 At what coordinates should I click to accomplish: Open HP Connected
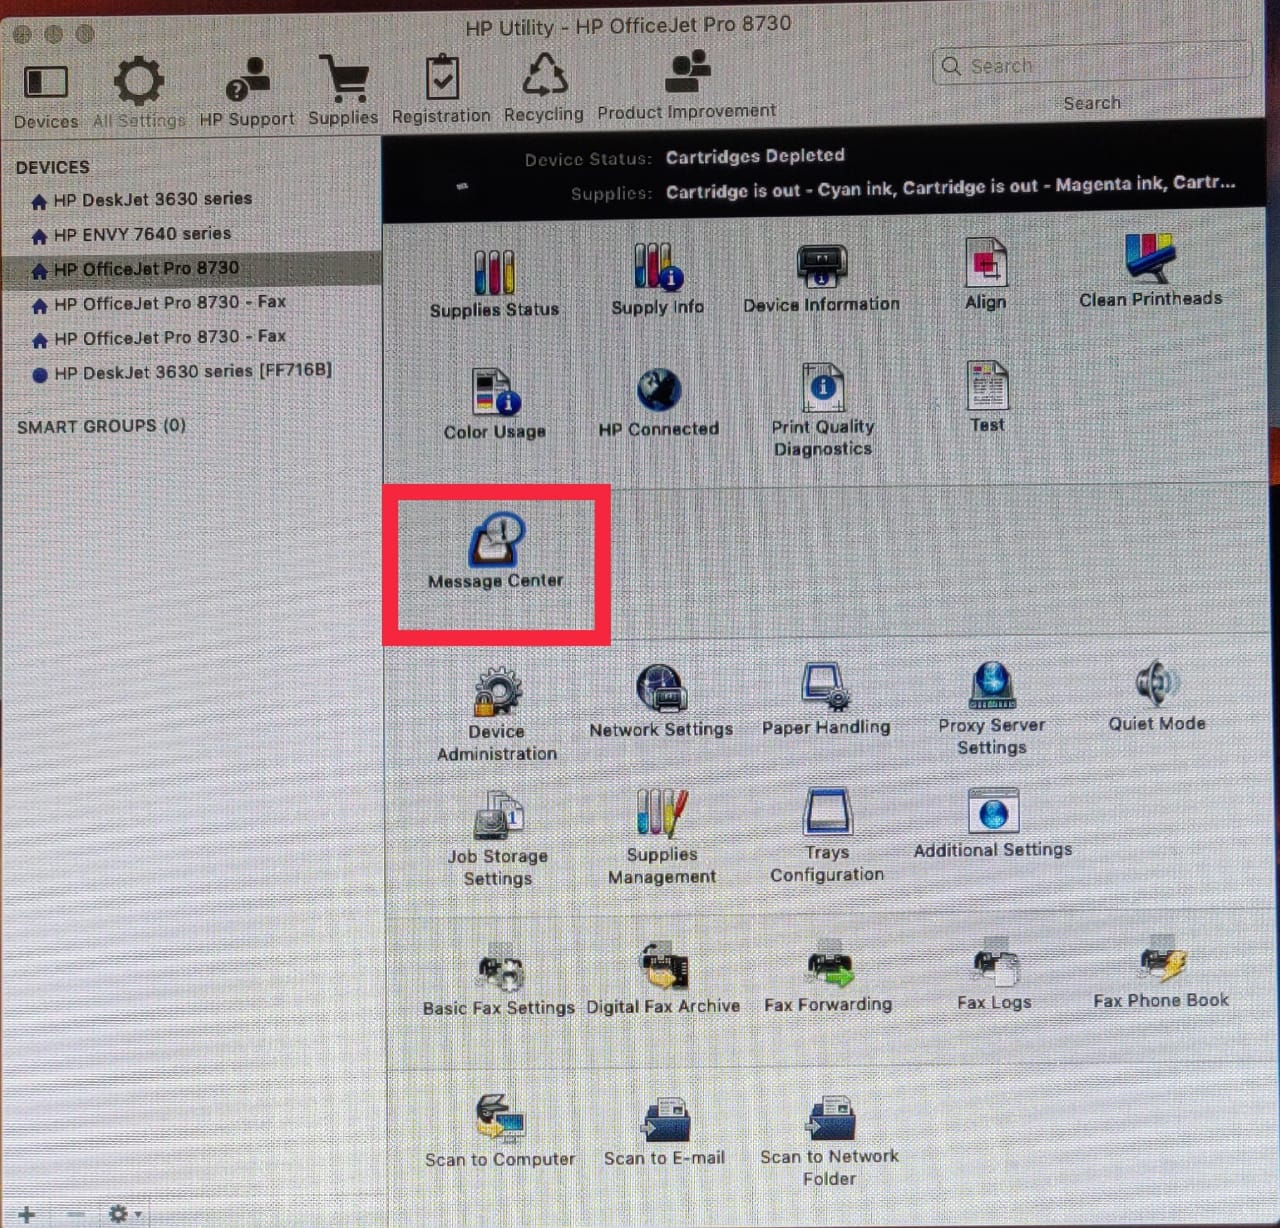click(658, 403)
